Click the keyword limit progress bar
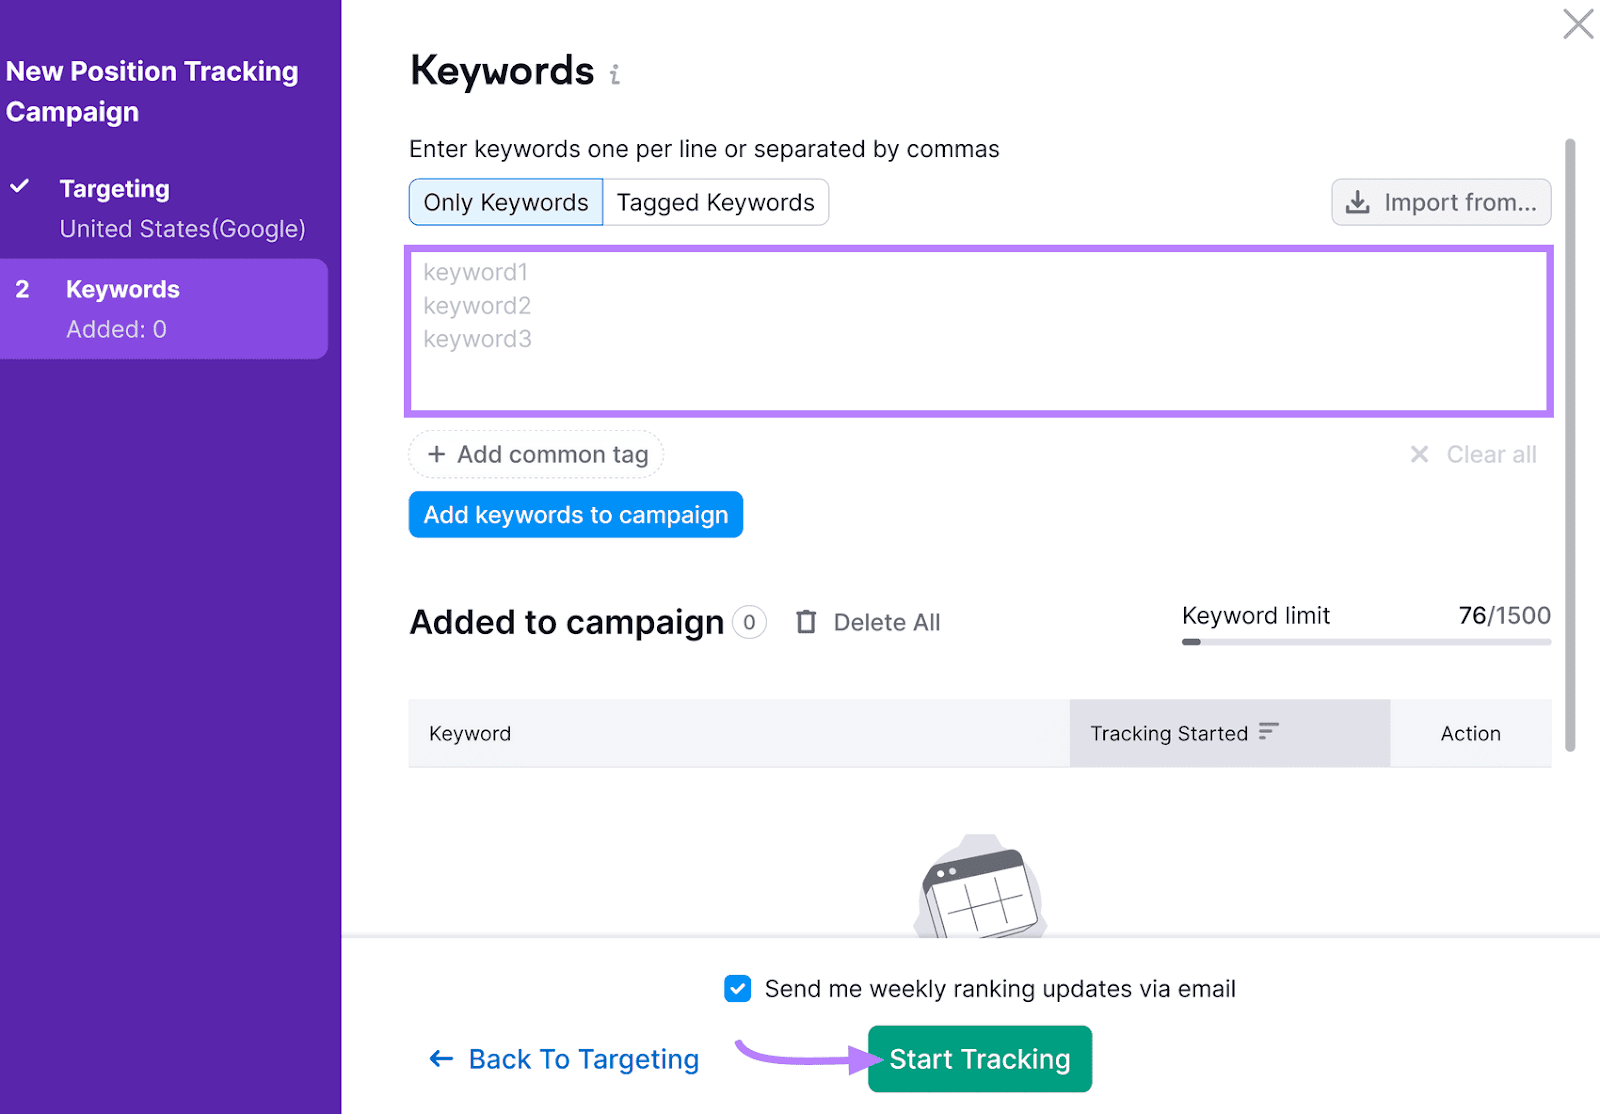 tap(1365, 642)
